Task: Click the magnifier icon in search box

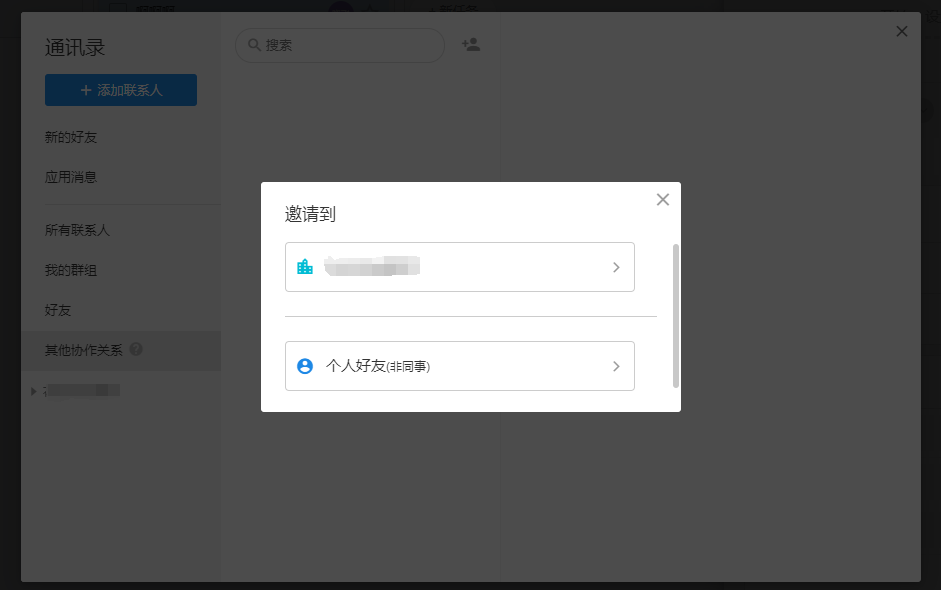Action: point(254,45)
